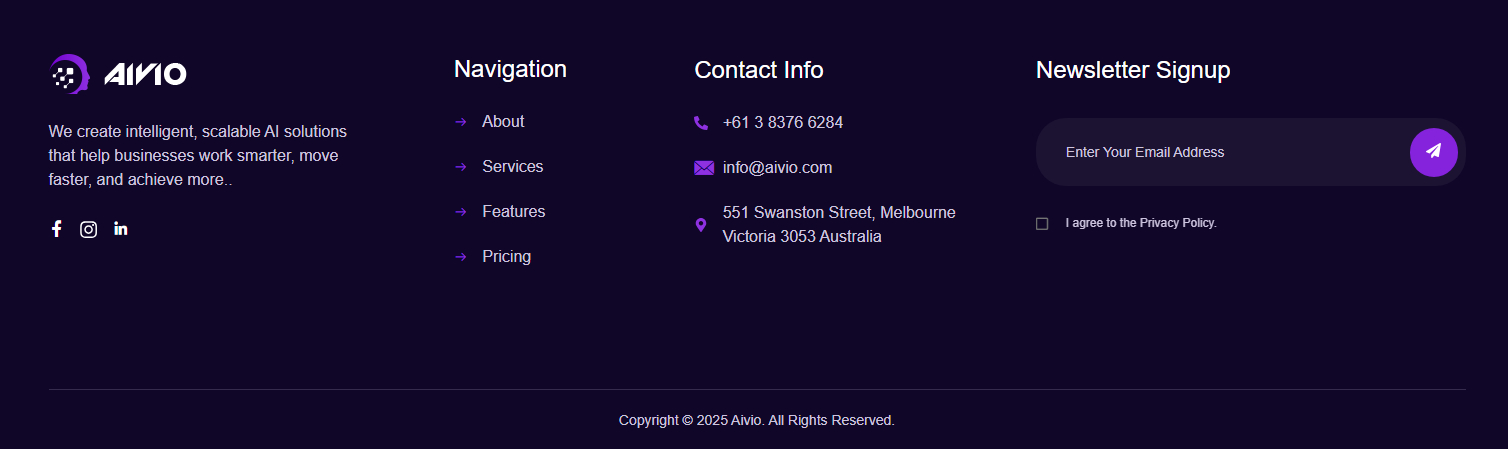Click the Privacy Policy agreement text
The image size is (1508, 449).
pos(1141,223)
